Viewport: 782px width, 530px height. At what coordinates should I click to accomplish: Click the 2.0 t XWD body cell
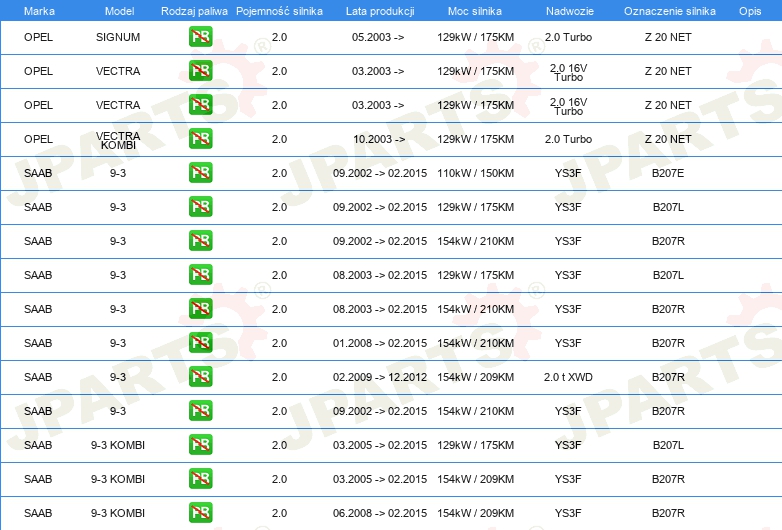[x=568, y=377]
